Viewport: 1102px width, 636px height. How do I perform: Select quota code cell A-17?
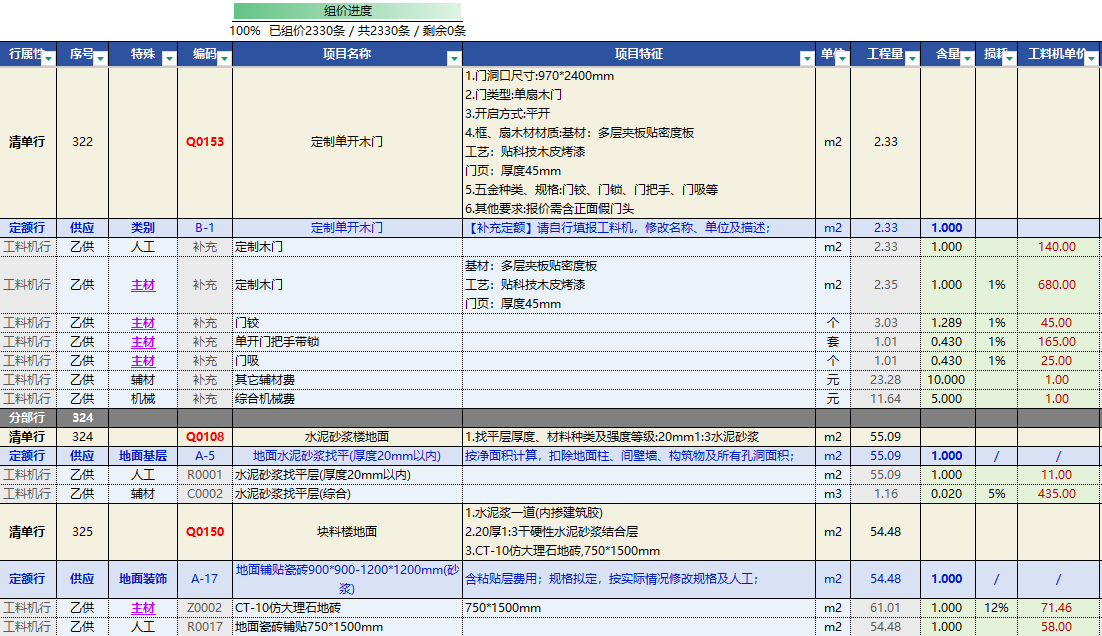coord(205,579)
